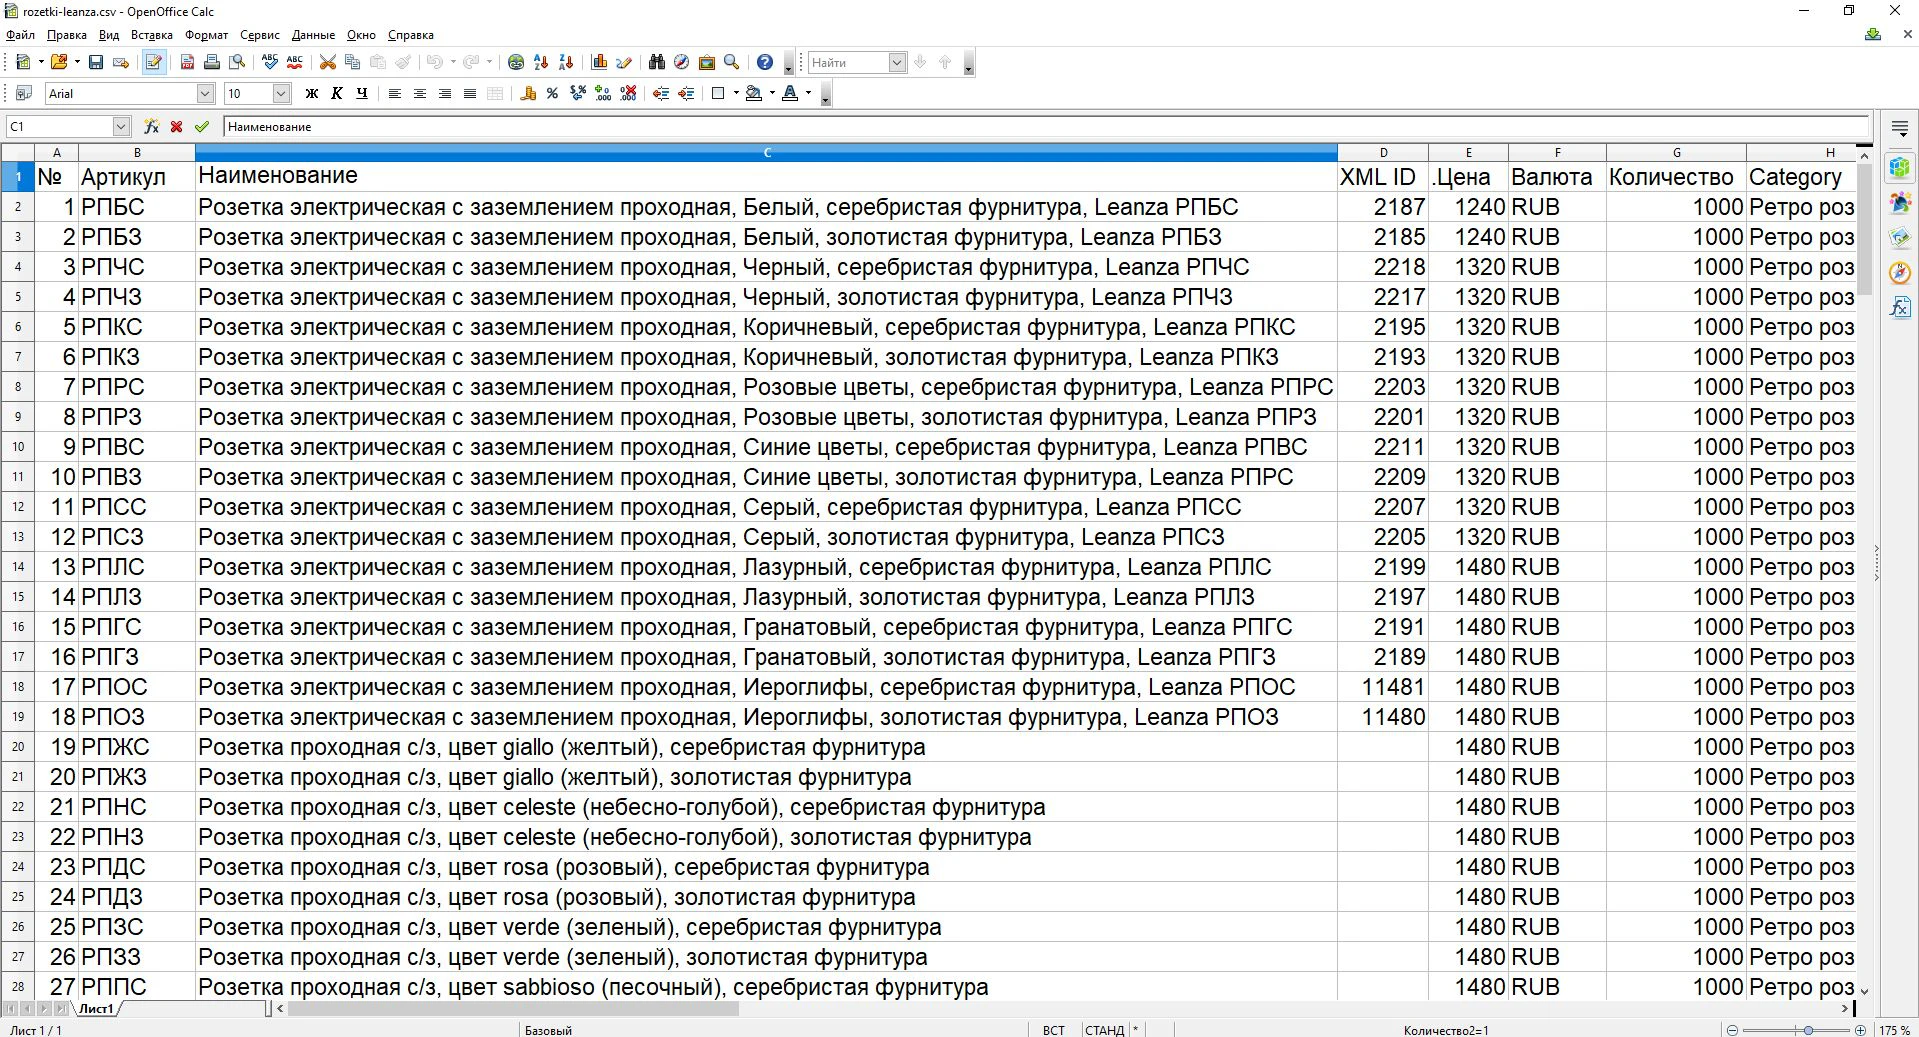Open the Данные menu
The width and height of the screenshot is (1919, 1037).
point(313,35)
